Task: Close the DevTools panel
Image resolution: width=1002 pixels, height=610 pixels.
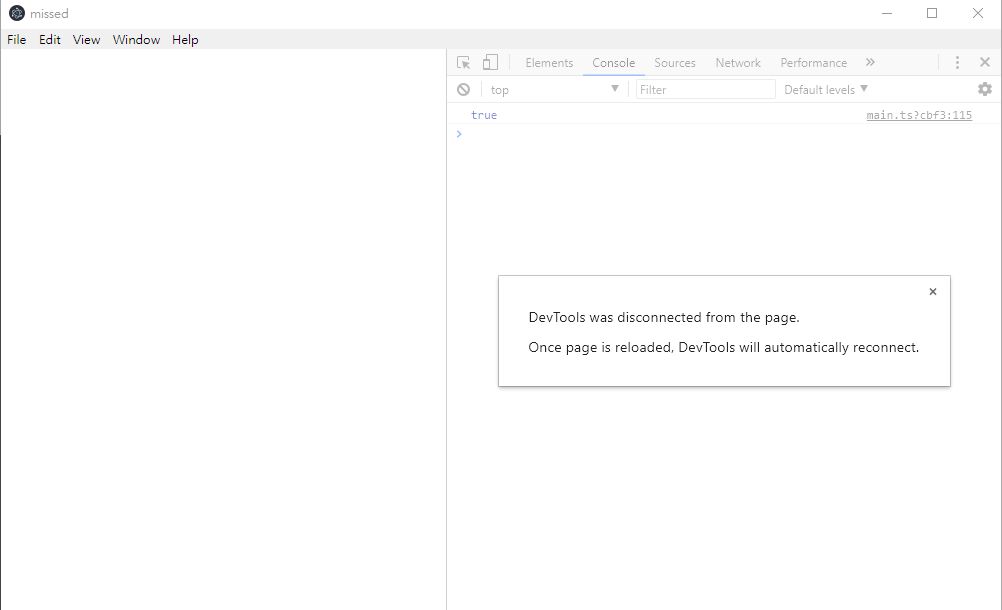Action: point(985,62)
